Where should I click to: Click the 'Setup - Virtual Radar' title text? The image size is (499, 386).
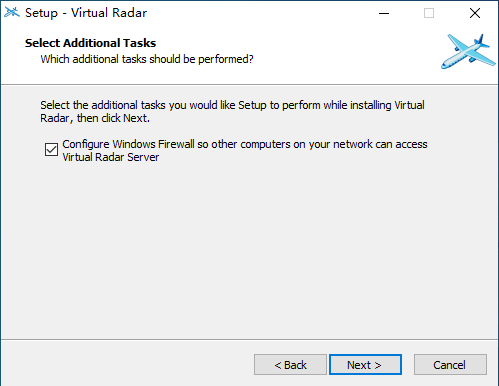86,13
